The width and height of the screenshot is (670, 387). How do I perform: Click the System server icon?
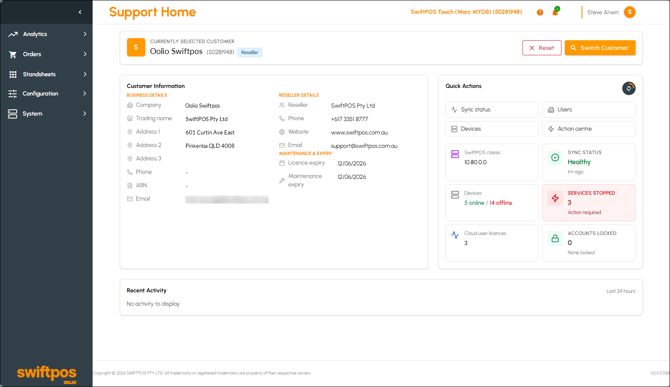(x=13, y=114)
